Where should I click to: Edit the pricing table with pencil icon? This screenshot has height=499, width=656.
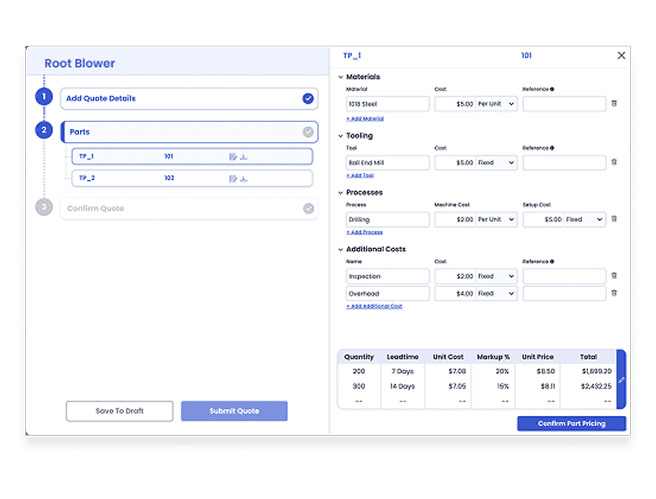coord(621,379)
